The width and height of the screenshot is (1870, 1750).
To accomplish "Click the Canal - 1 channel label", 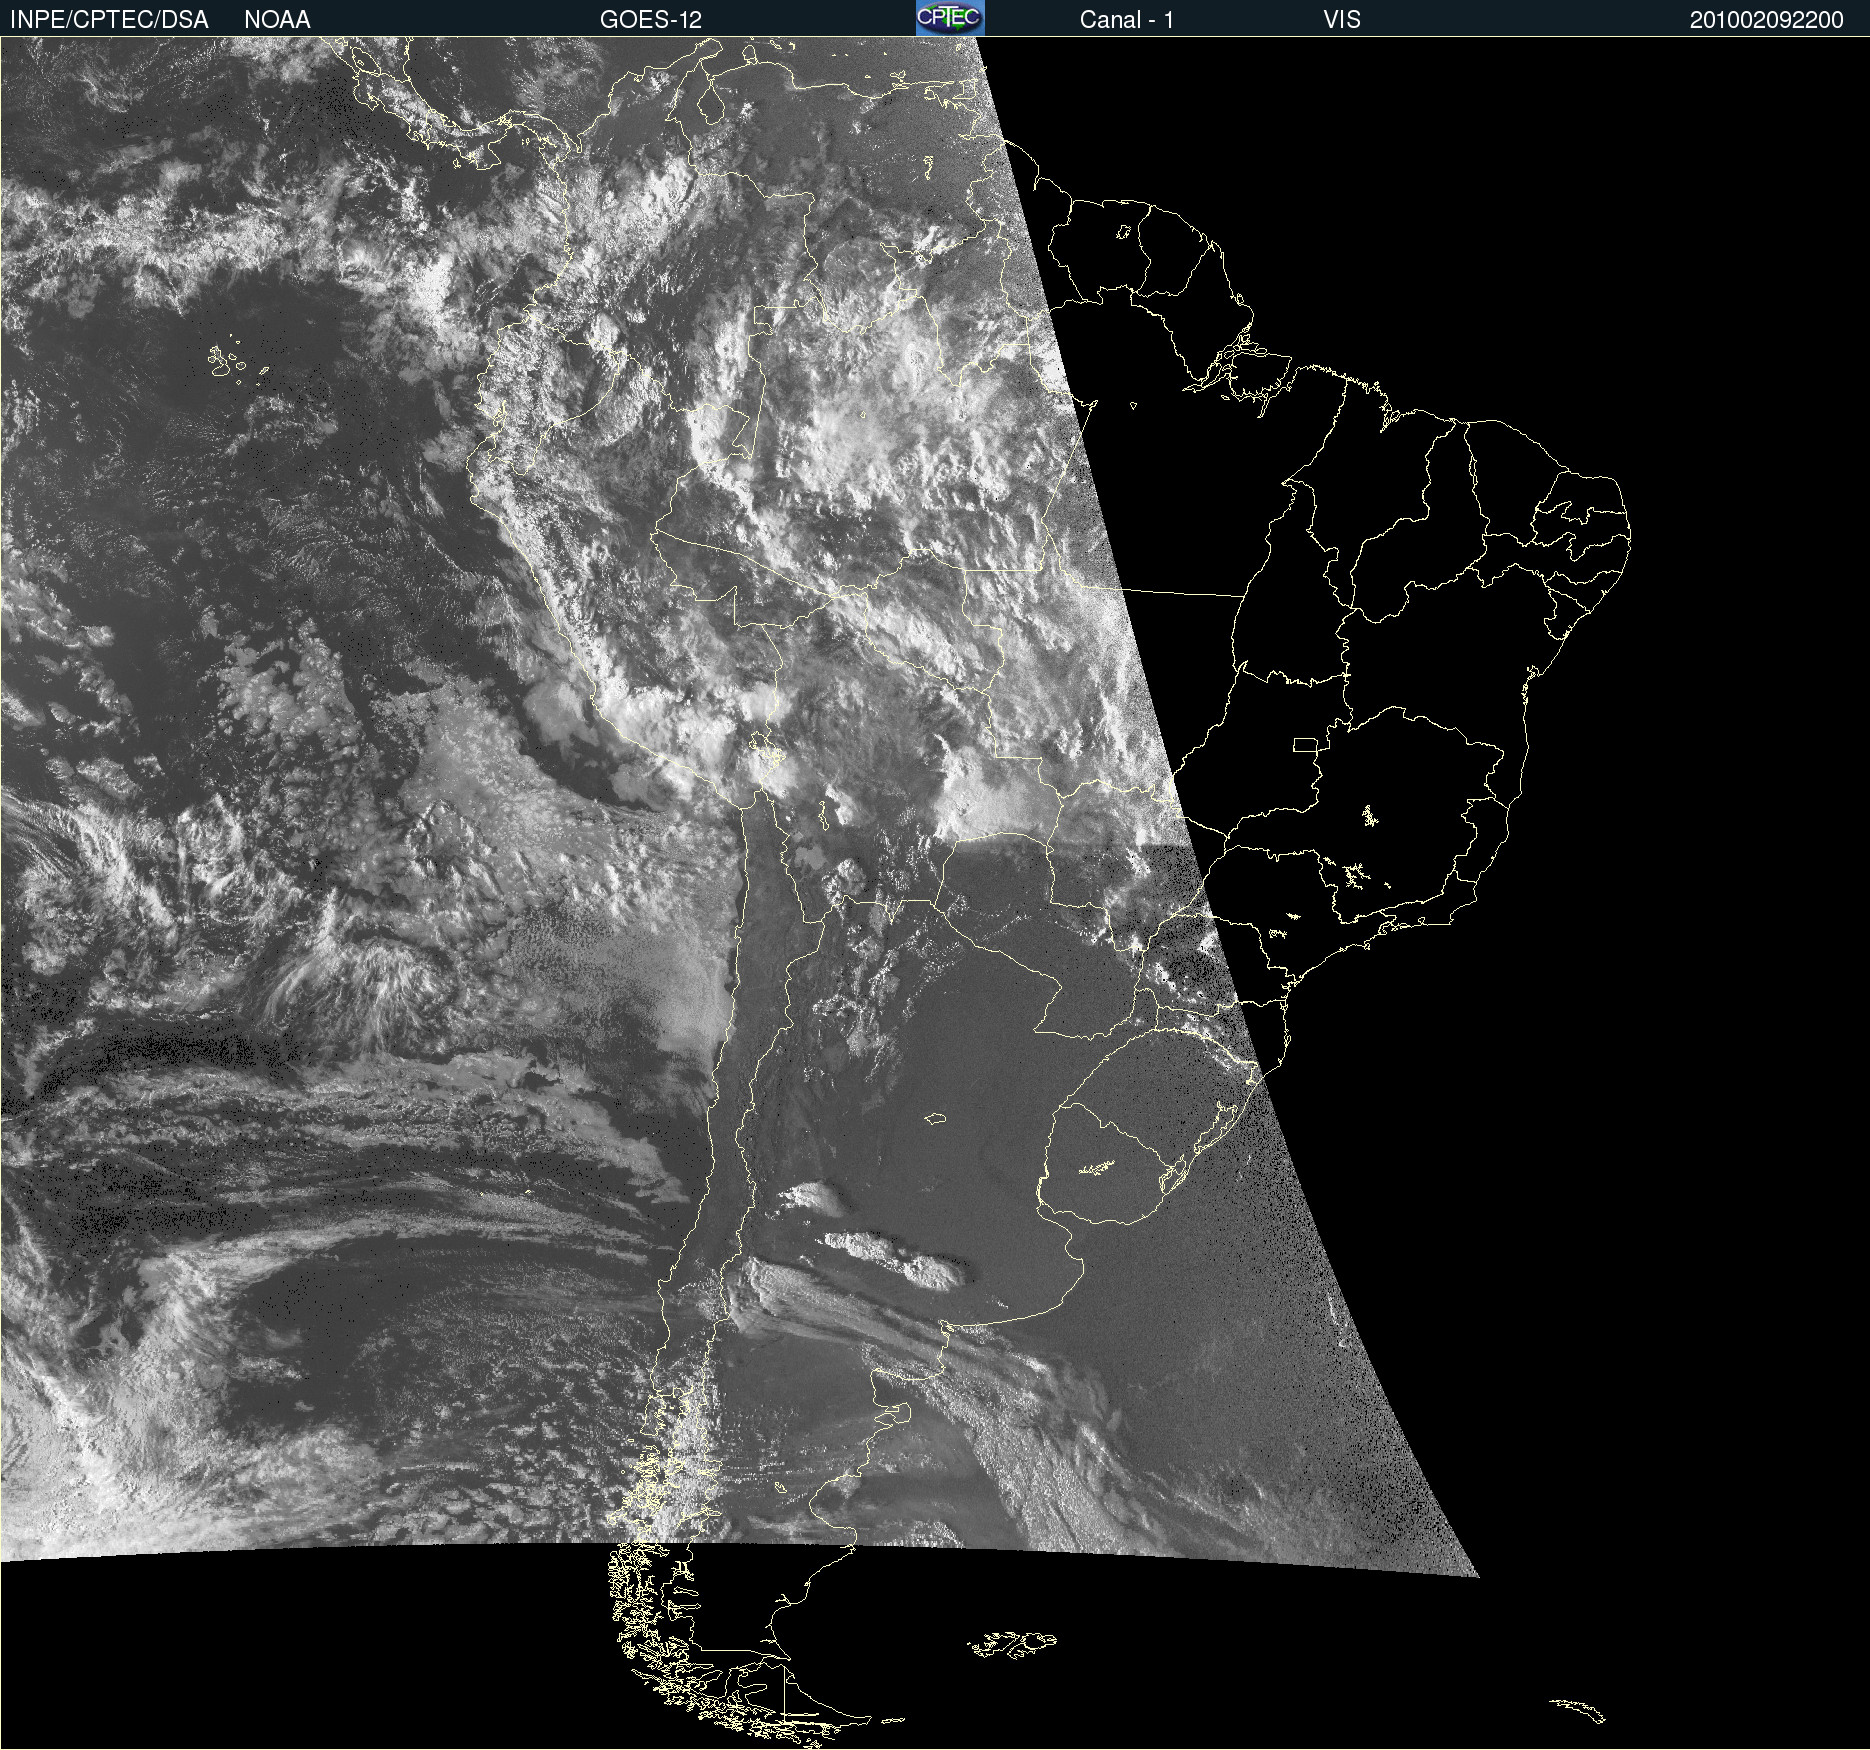I will tap(1127, 19).
